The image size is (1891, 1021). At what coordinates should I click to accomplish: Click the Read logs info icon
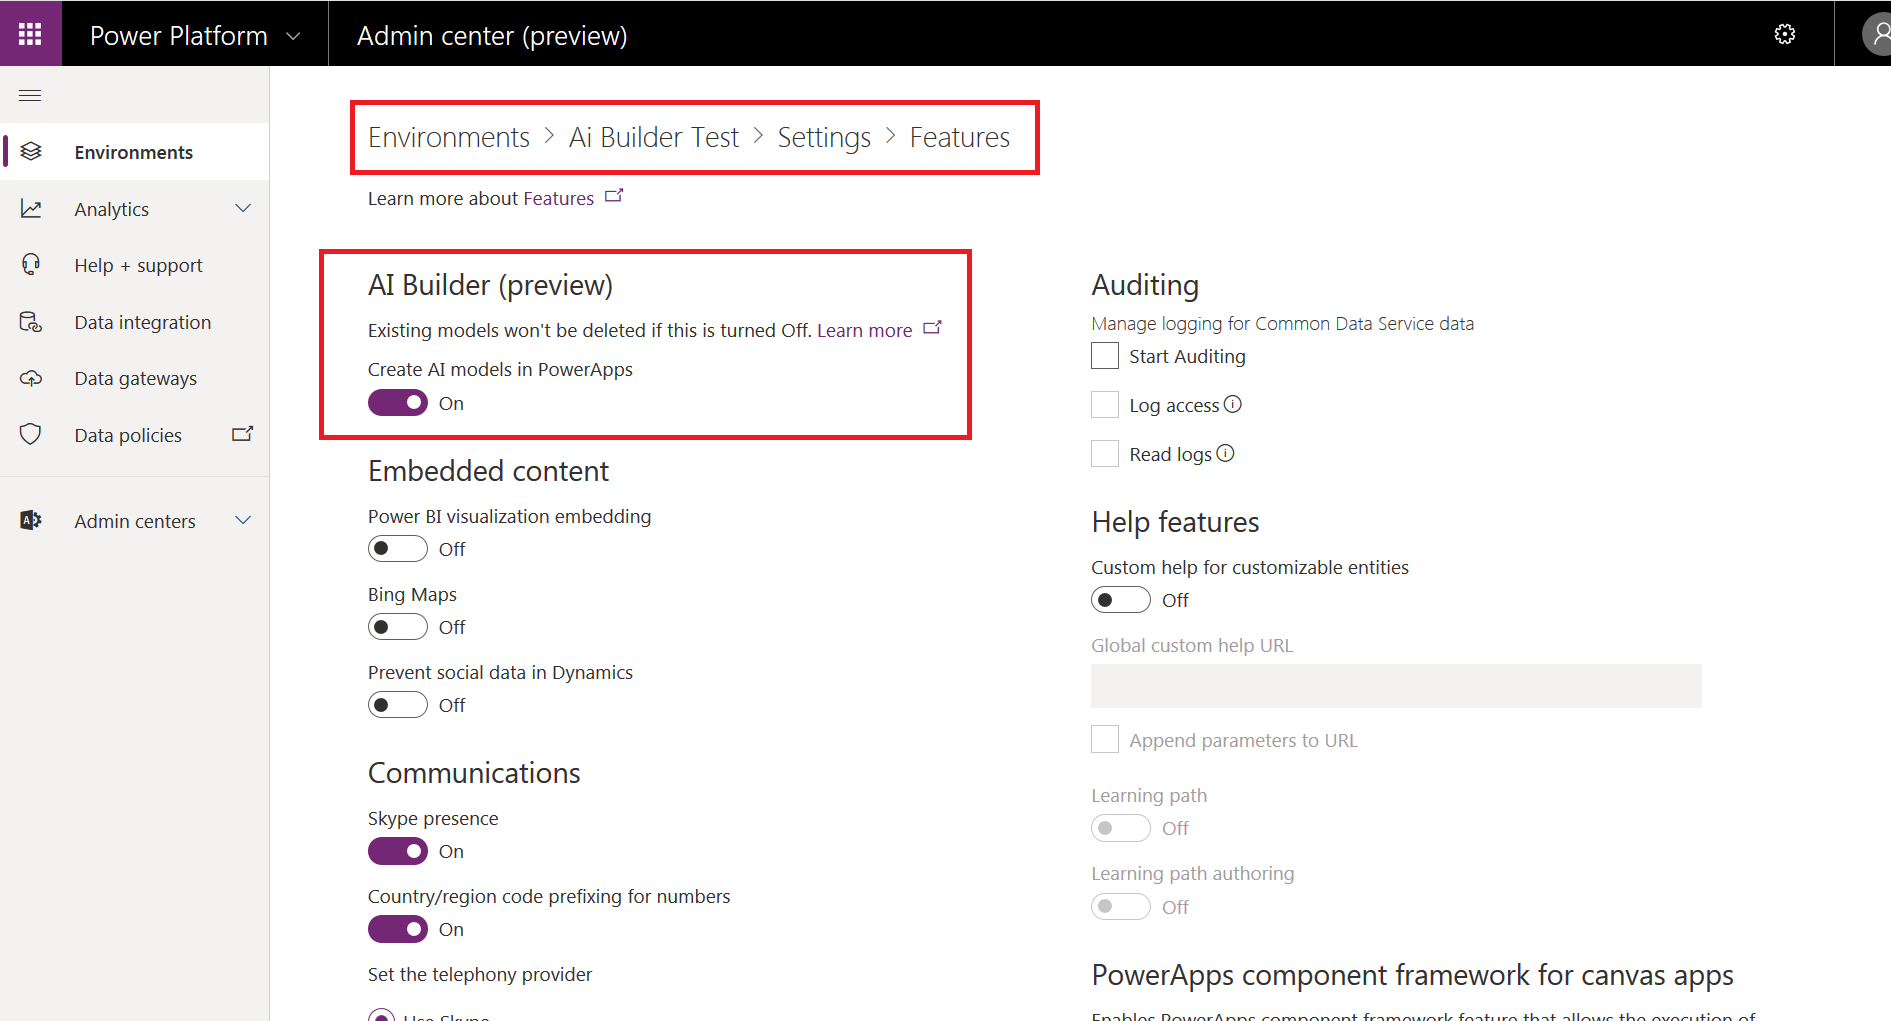(x=1225, y=453)
